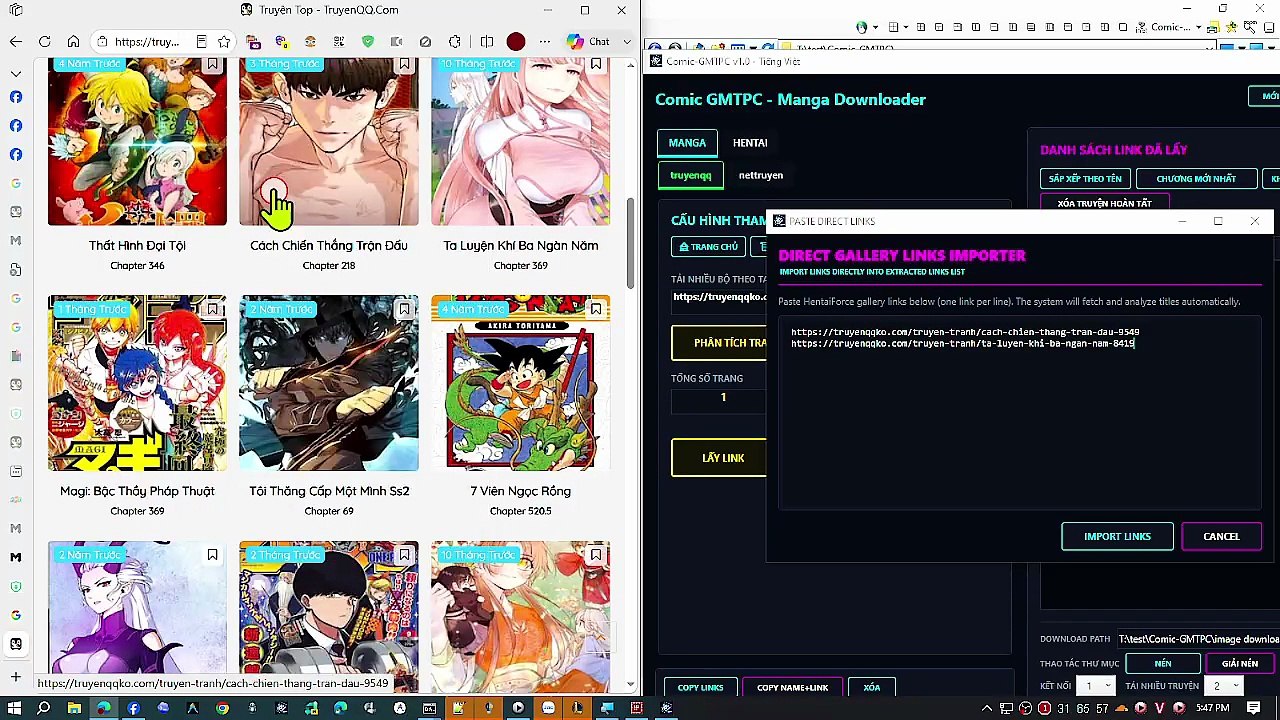1280x720 pixels.
Task: Bookmark Tôi Thăng Cấp Một Mình Ss2 comic
Action: click(x=404, y=310)
